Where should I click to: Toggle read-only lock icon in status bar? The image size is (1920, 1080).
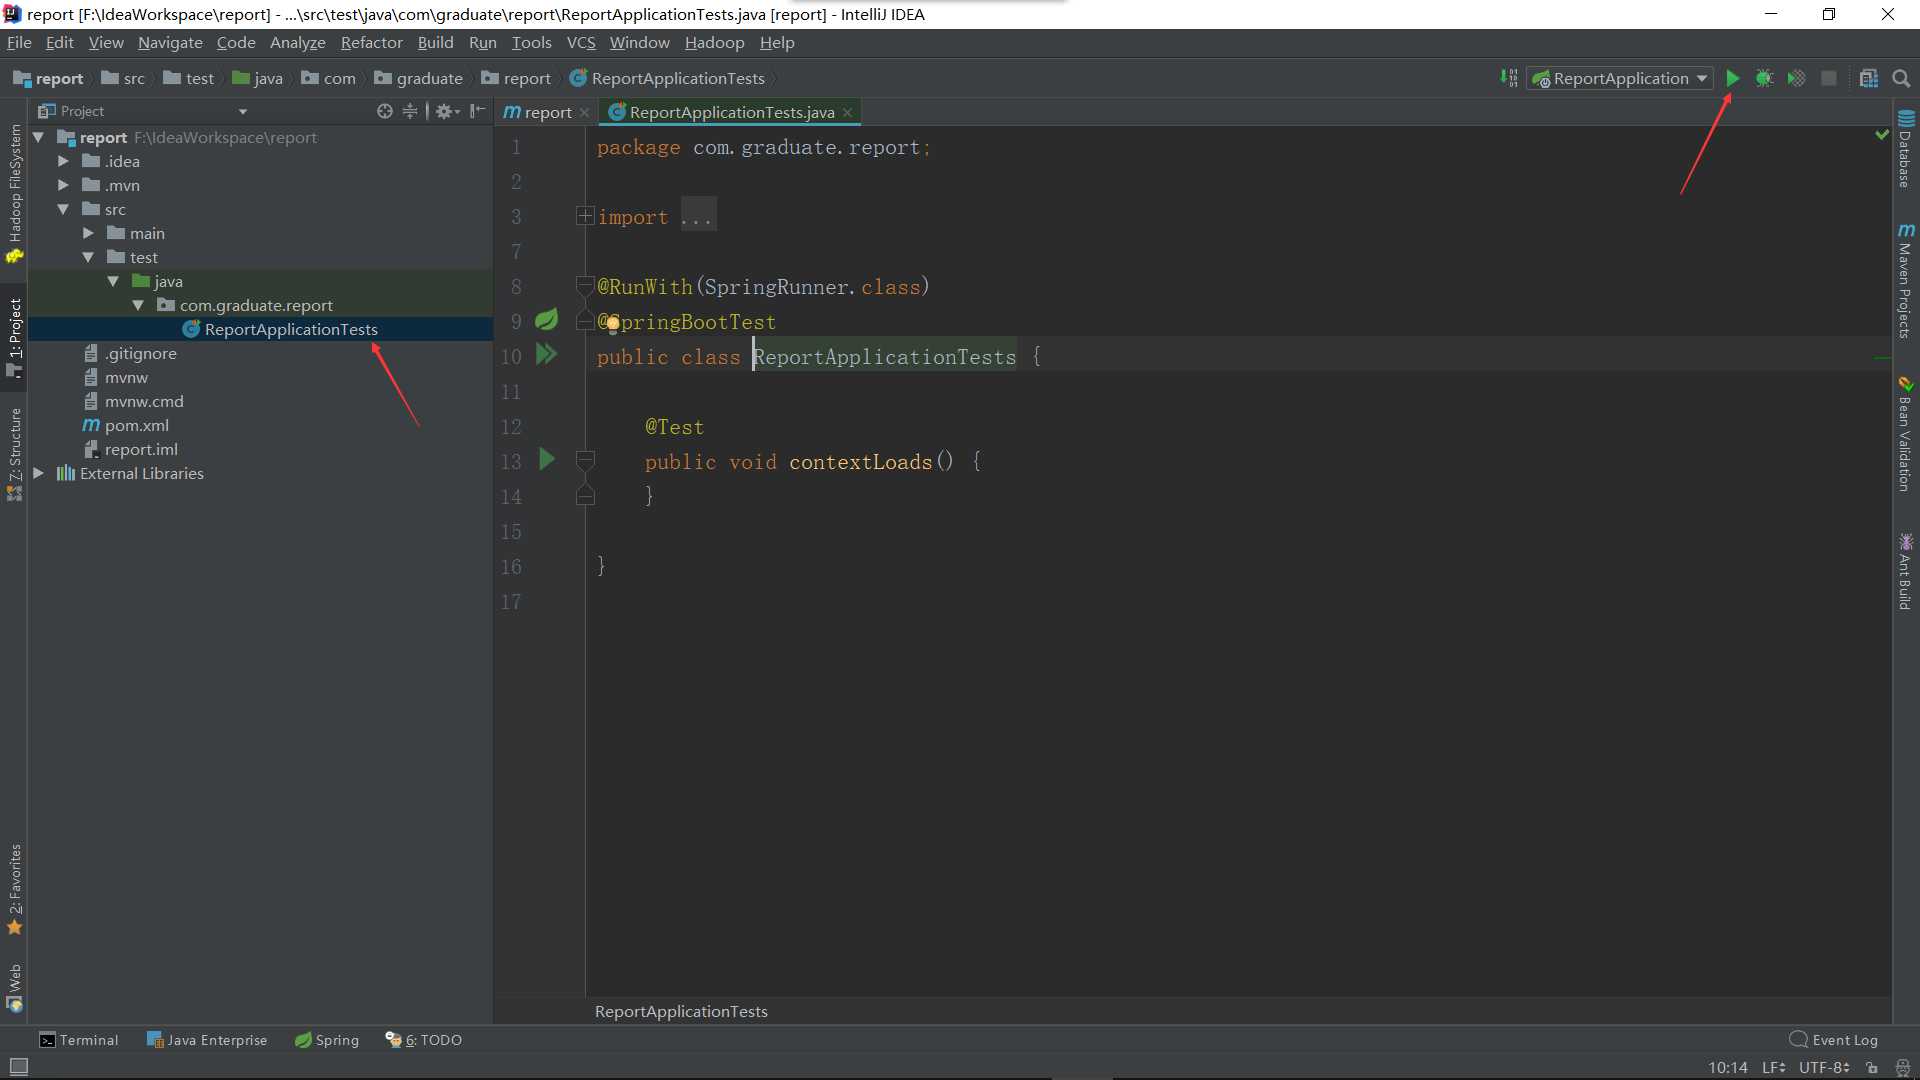[x=1872, y=1067]
